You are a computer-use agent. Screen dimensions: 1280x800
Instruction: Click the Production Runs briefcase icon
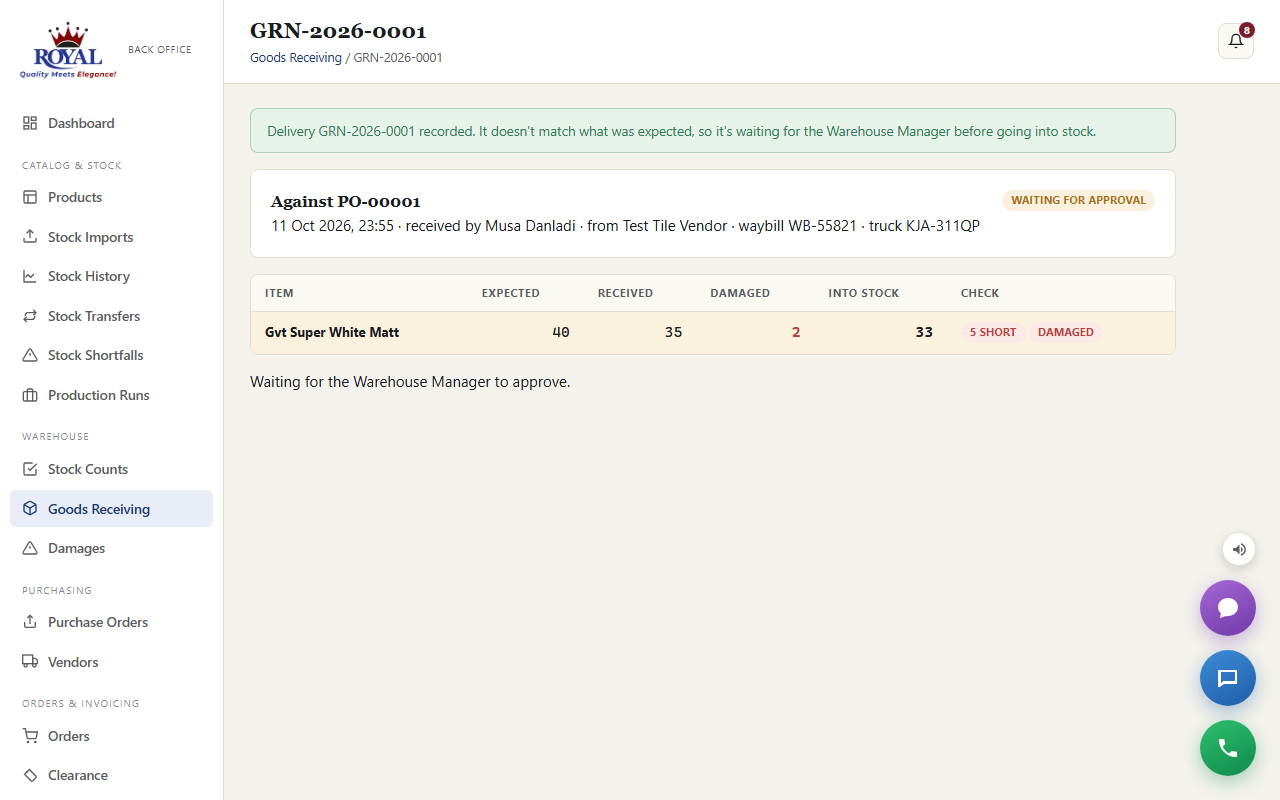30,395
